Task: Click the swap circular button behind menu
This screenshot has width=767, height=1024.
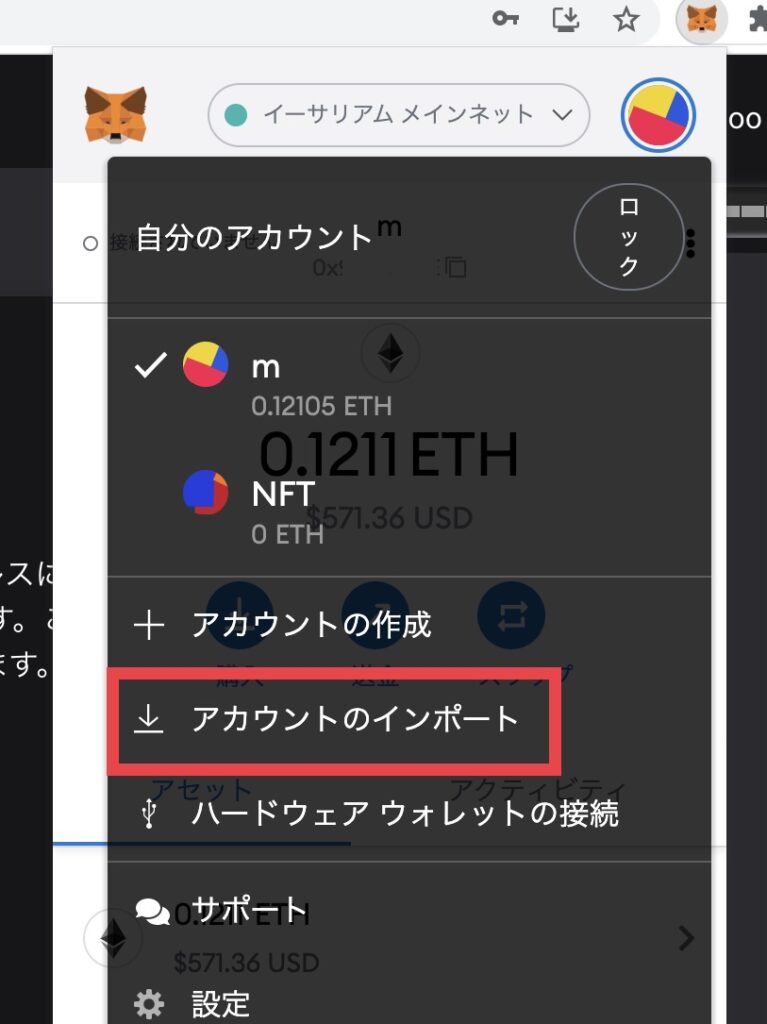Action: [x=512, y=615]
